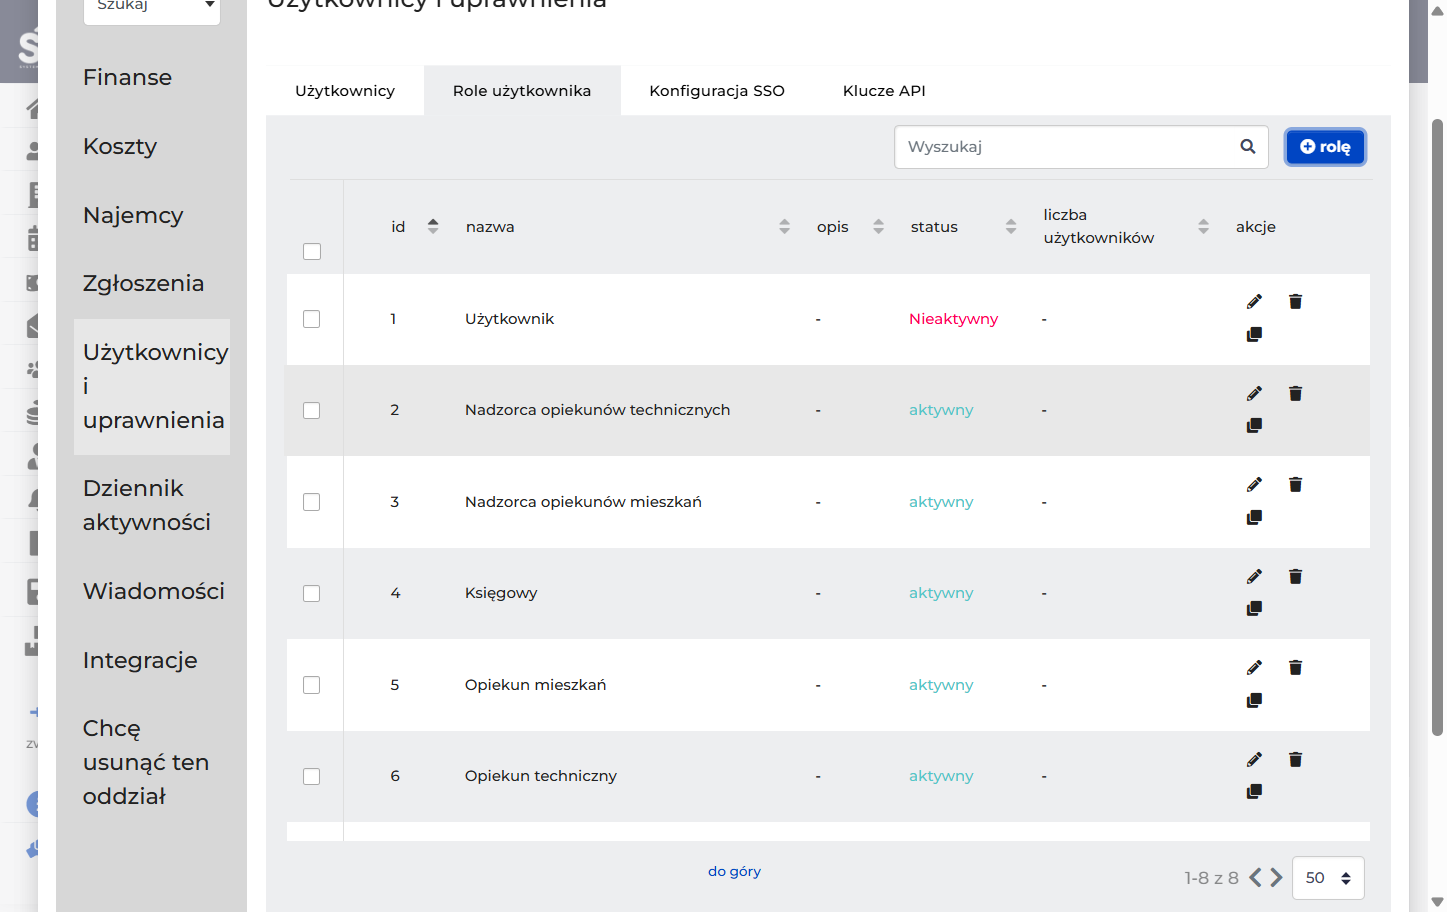Open the Klucze API tab
This screenshot has height=912, width=1447.
coord(884,91)
